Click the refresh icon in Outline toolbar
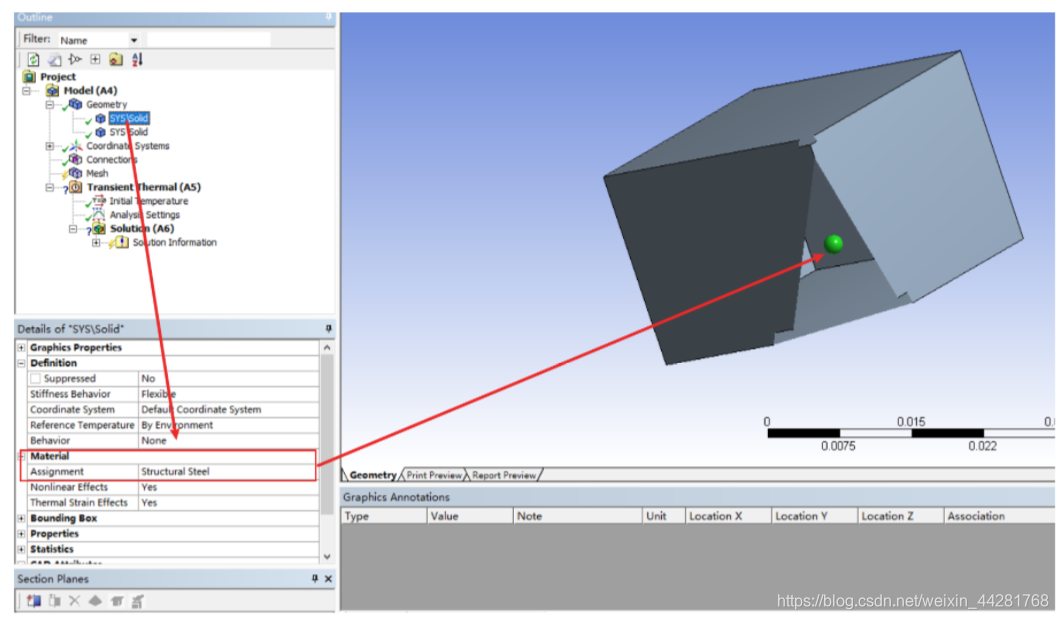Image resolution: width=1059 pixels, height=620 pixels. click(33, 59)
